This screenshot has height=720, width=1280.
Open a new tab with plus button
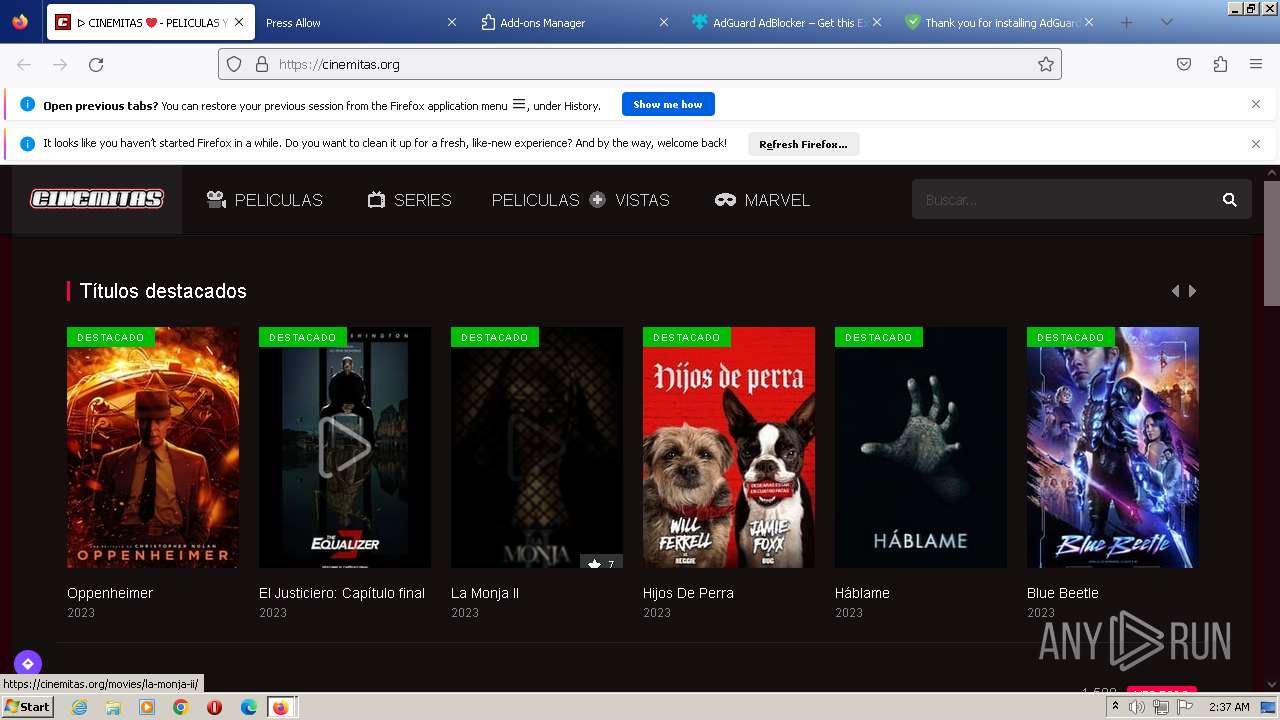pyautogui.click(x=1126, y=22)
